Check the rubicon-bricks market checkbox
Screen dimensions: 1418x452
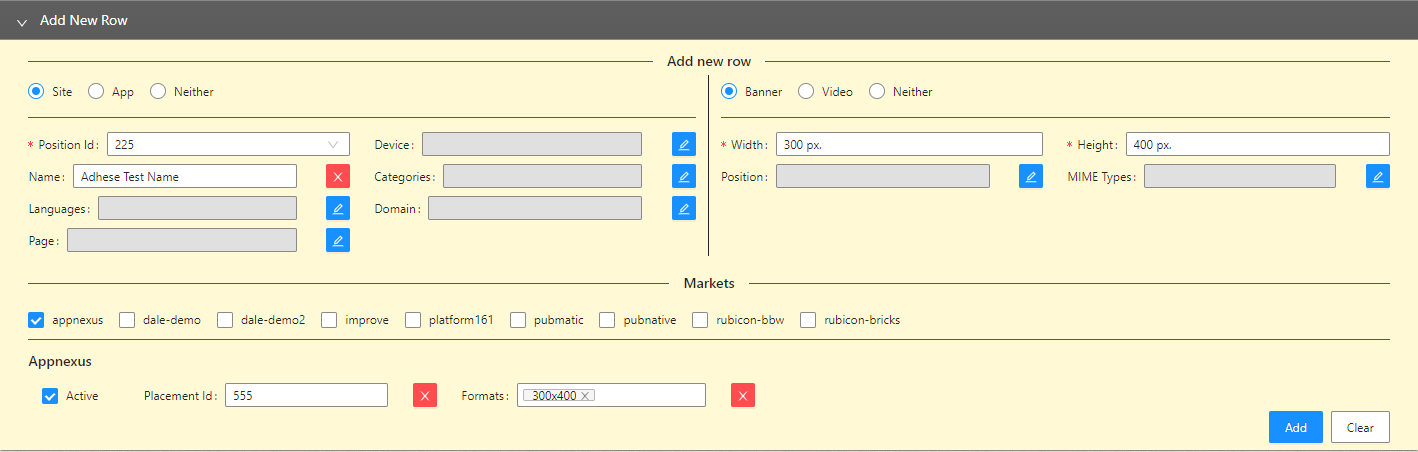coord(808,320)
